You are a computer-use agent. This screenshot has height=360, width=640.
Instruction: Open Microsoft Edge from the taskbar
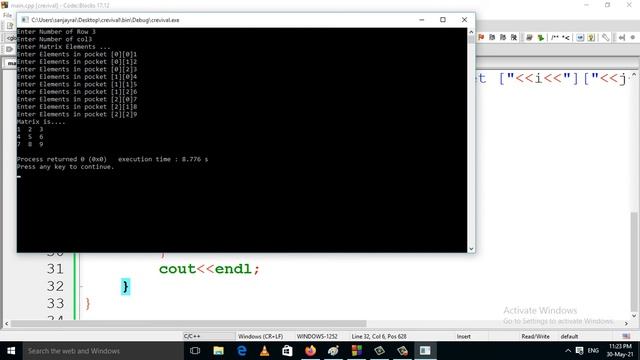pyautogui.click(x=242, y=351)
